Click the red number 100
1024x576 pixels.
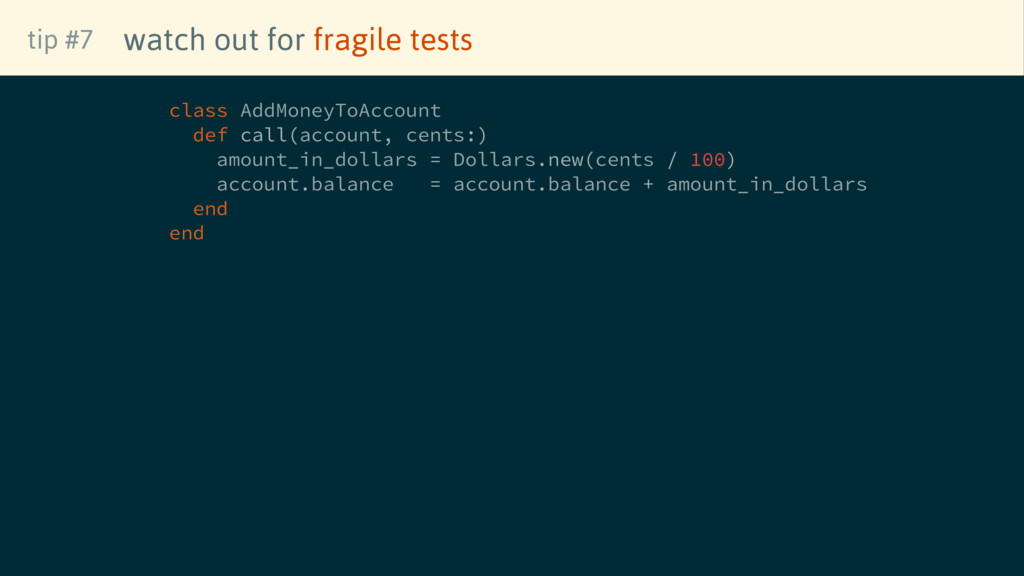(x=707, y=160)
